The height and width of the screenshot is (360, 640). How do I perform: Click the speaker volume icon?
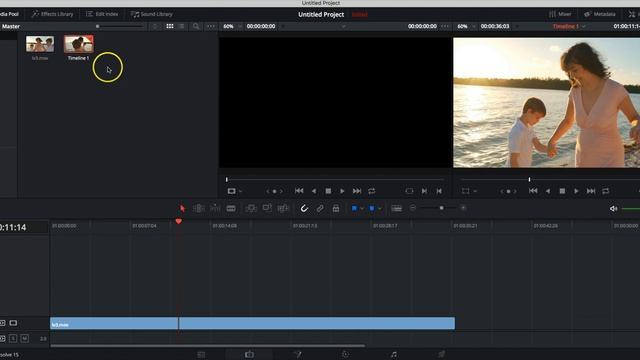coord(613,209)
